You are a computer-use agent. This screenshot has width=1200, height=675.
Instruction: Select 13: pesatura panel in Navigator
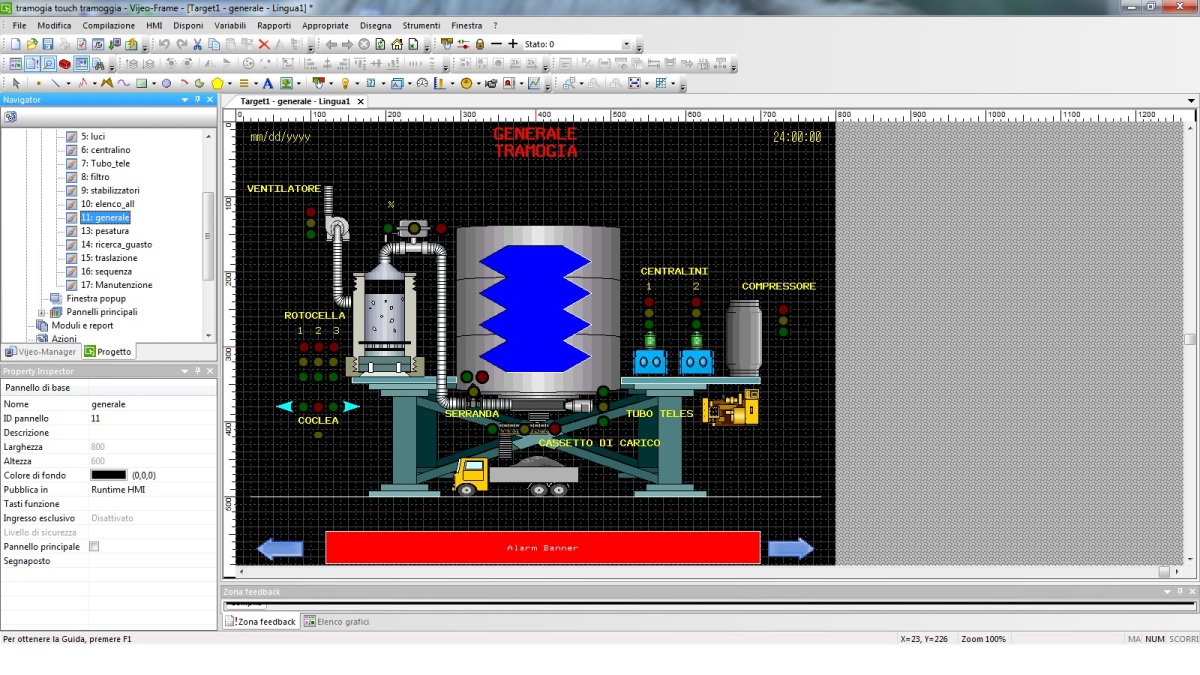pyautogui.click(x=111, y=231)
